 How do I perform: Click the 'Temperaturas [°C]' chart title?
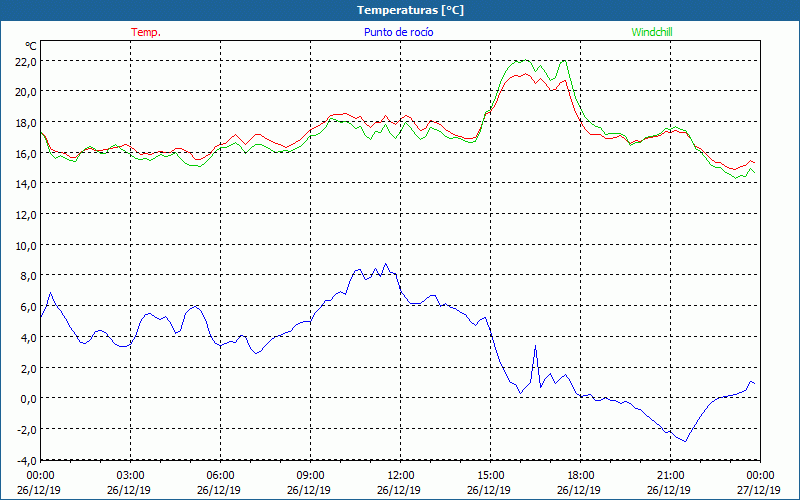coord(410,10)
